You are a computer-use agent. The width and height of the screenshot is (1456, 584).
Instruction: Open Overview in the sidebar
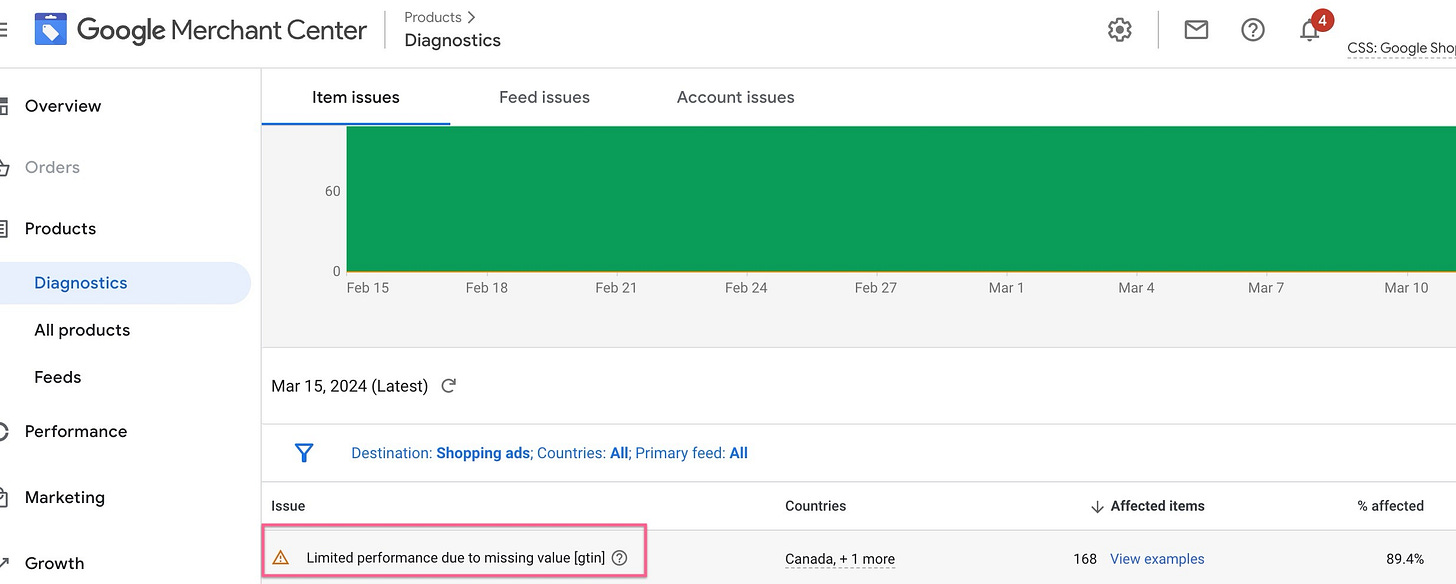pos(63,106)
